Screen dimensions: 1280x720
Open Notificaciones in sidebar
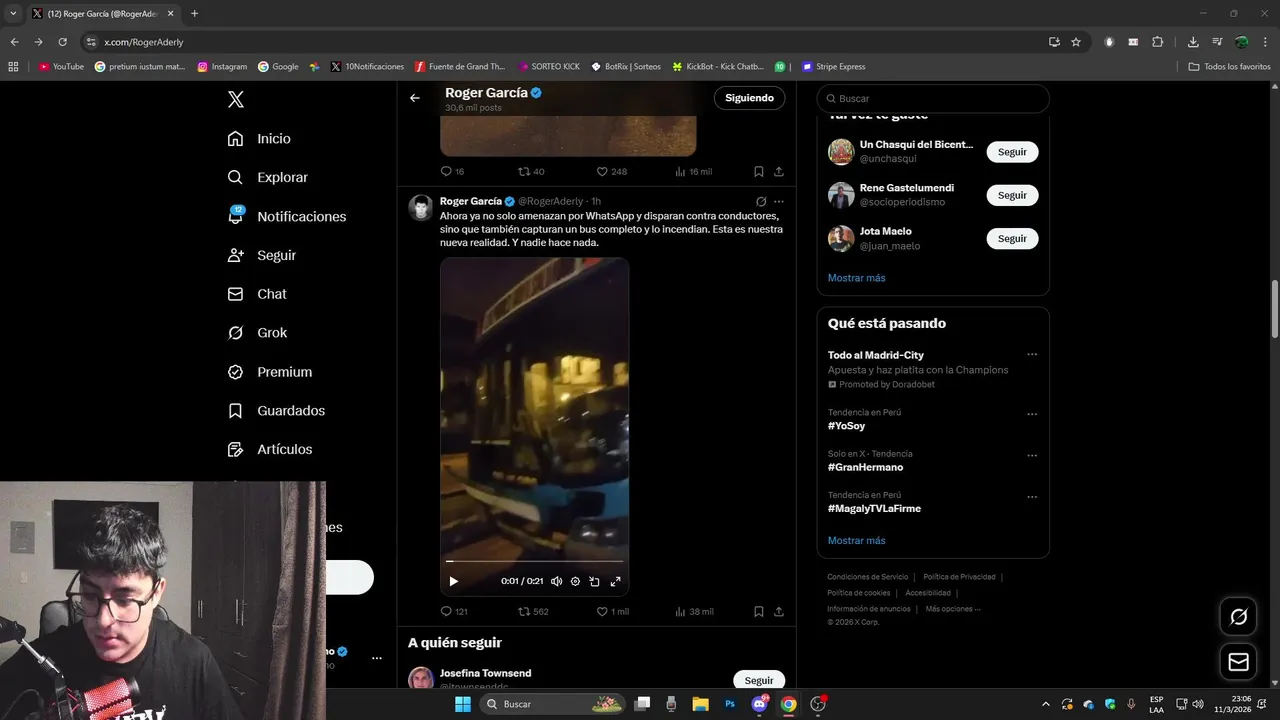[x=287, y=216]
